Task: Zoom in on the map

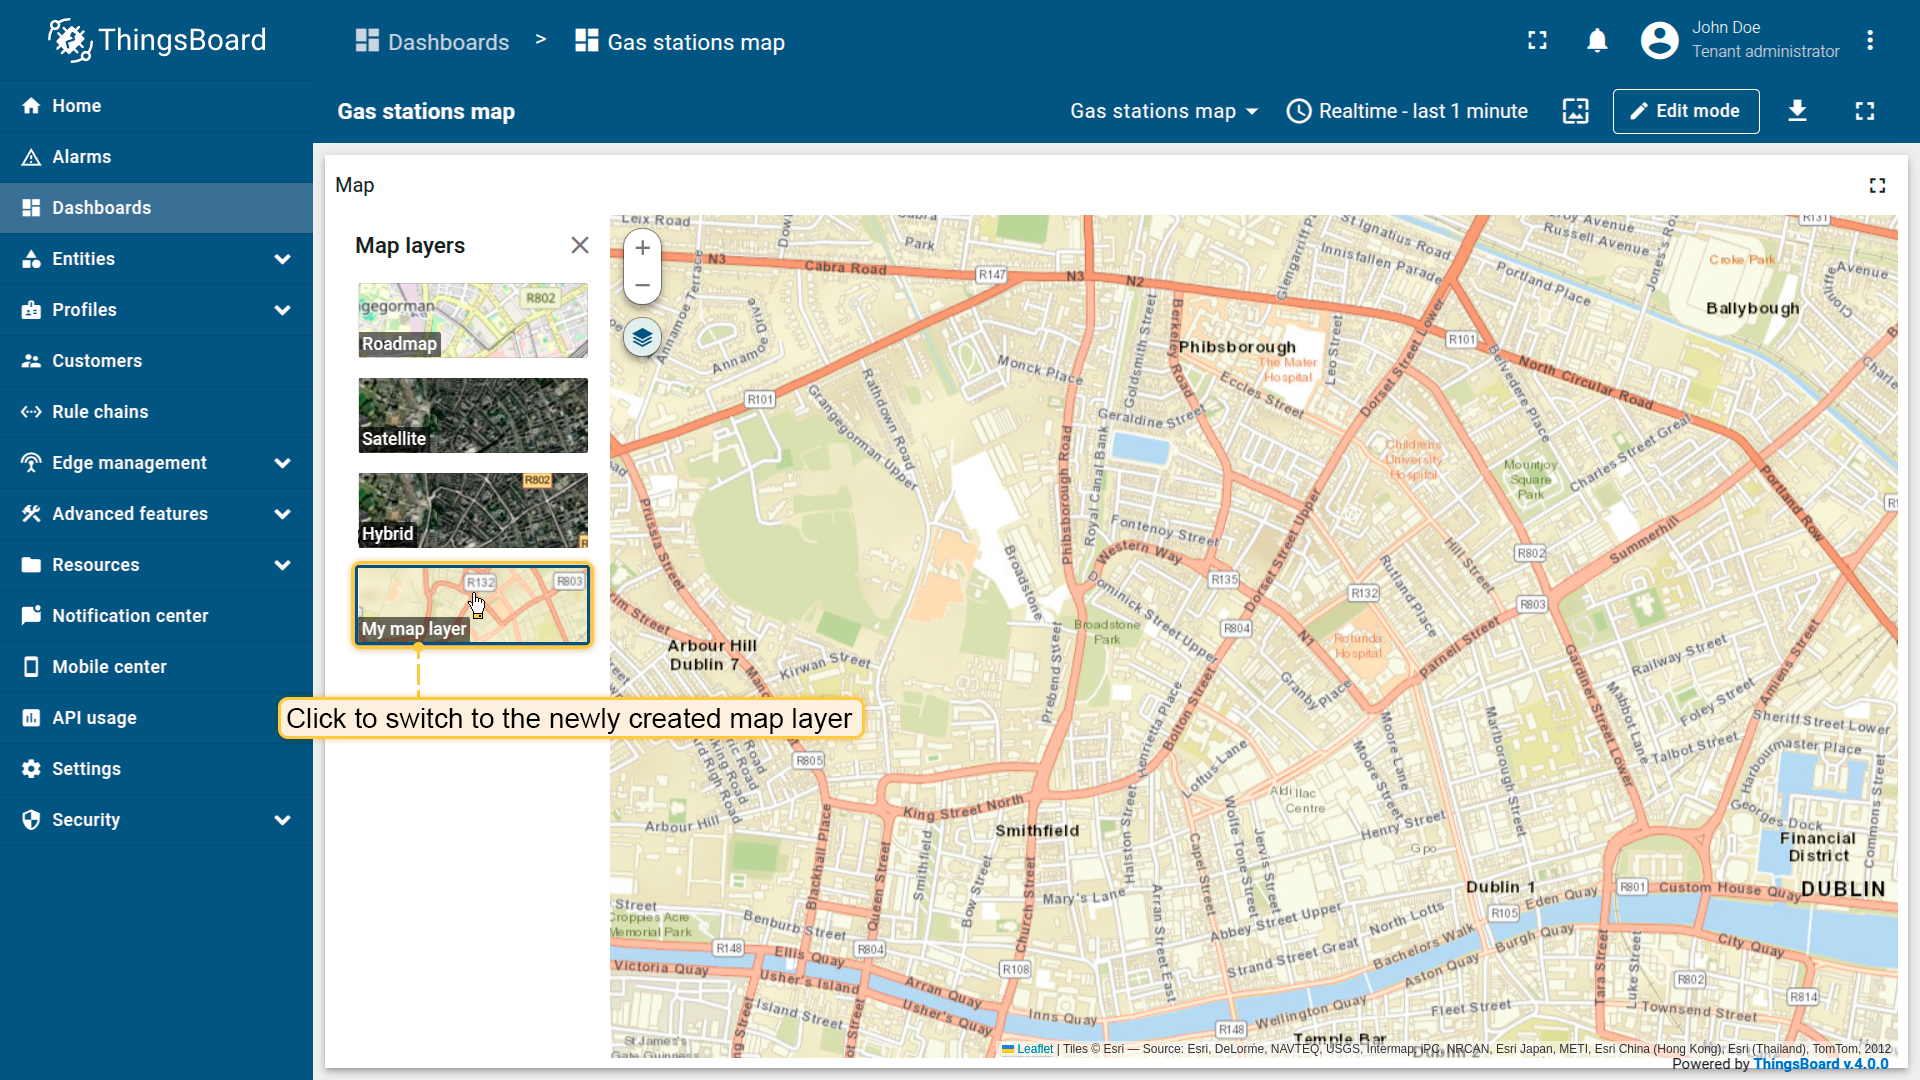Action: tap(642, 248)
